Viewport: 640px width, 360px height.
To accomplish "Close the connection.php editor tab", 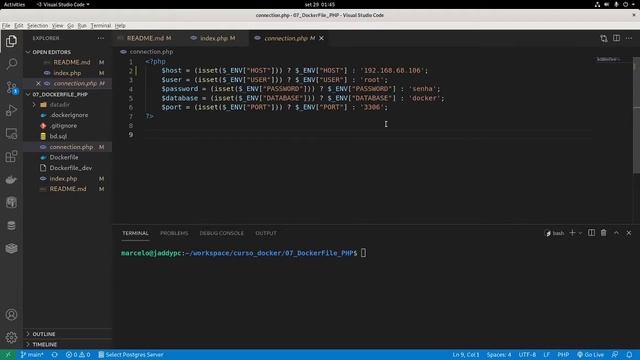I will point(322,38).
